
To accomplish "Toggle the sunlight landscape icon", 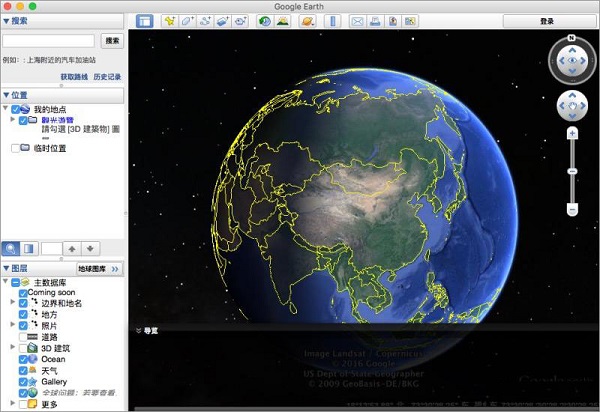I will 283,21.
